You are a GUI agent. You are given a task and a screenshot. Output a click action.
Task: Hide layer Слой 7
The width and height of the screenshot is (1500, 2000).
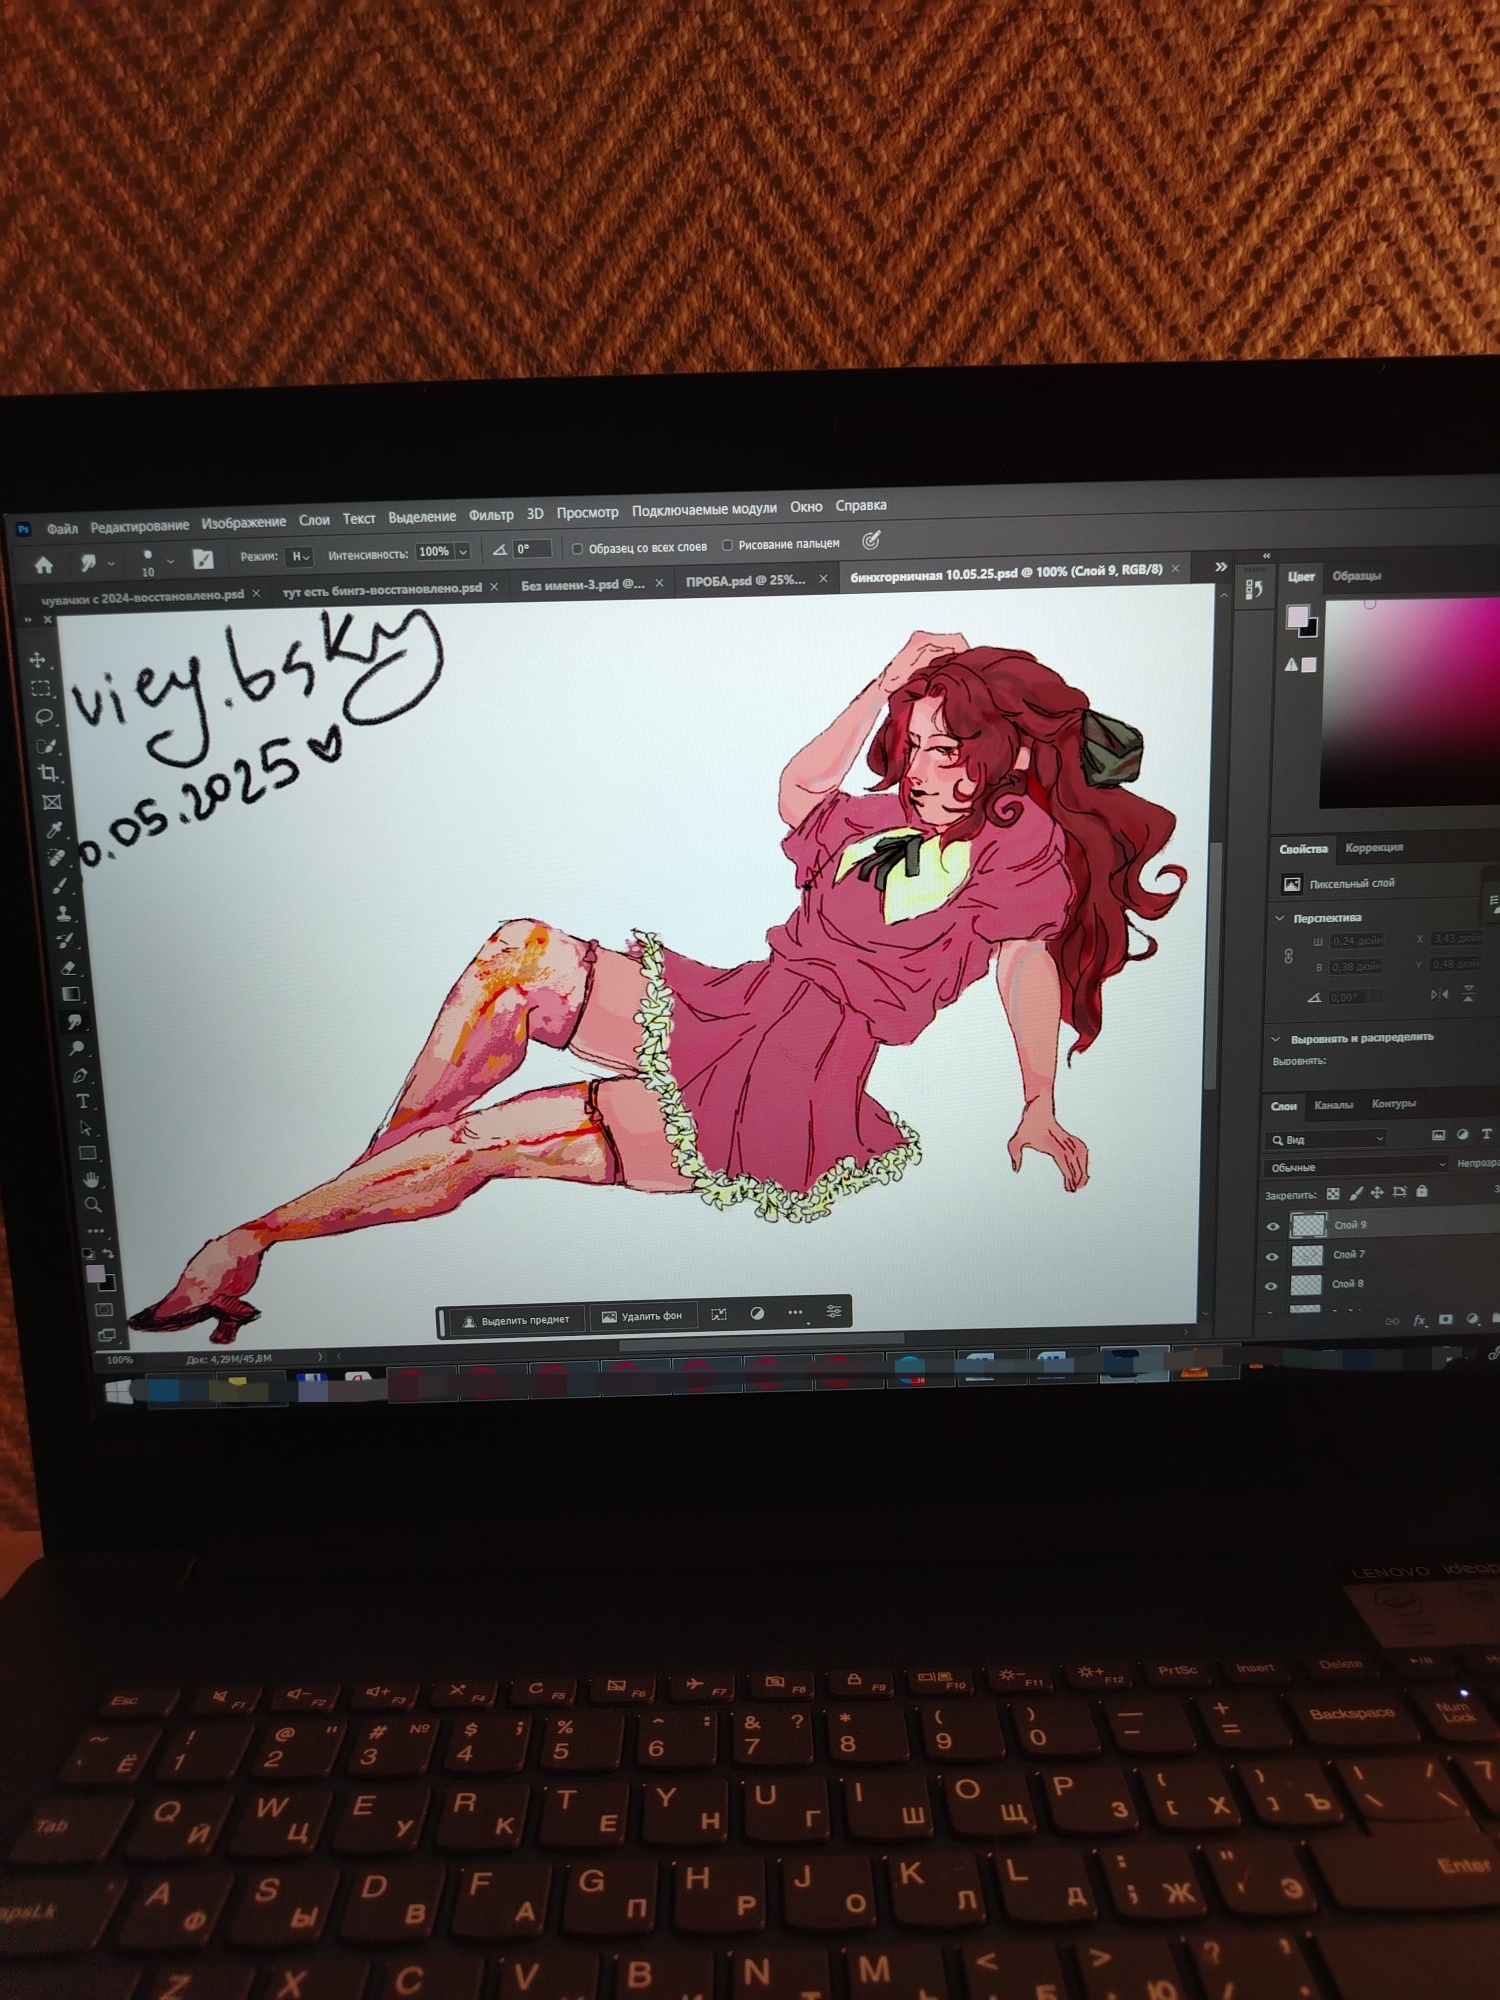point(1272,1256)
